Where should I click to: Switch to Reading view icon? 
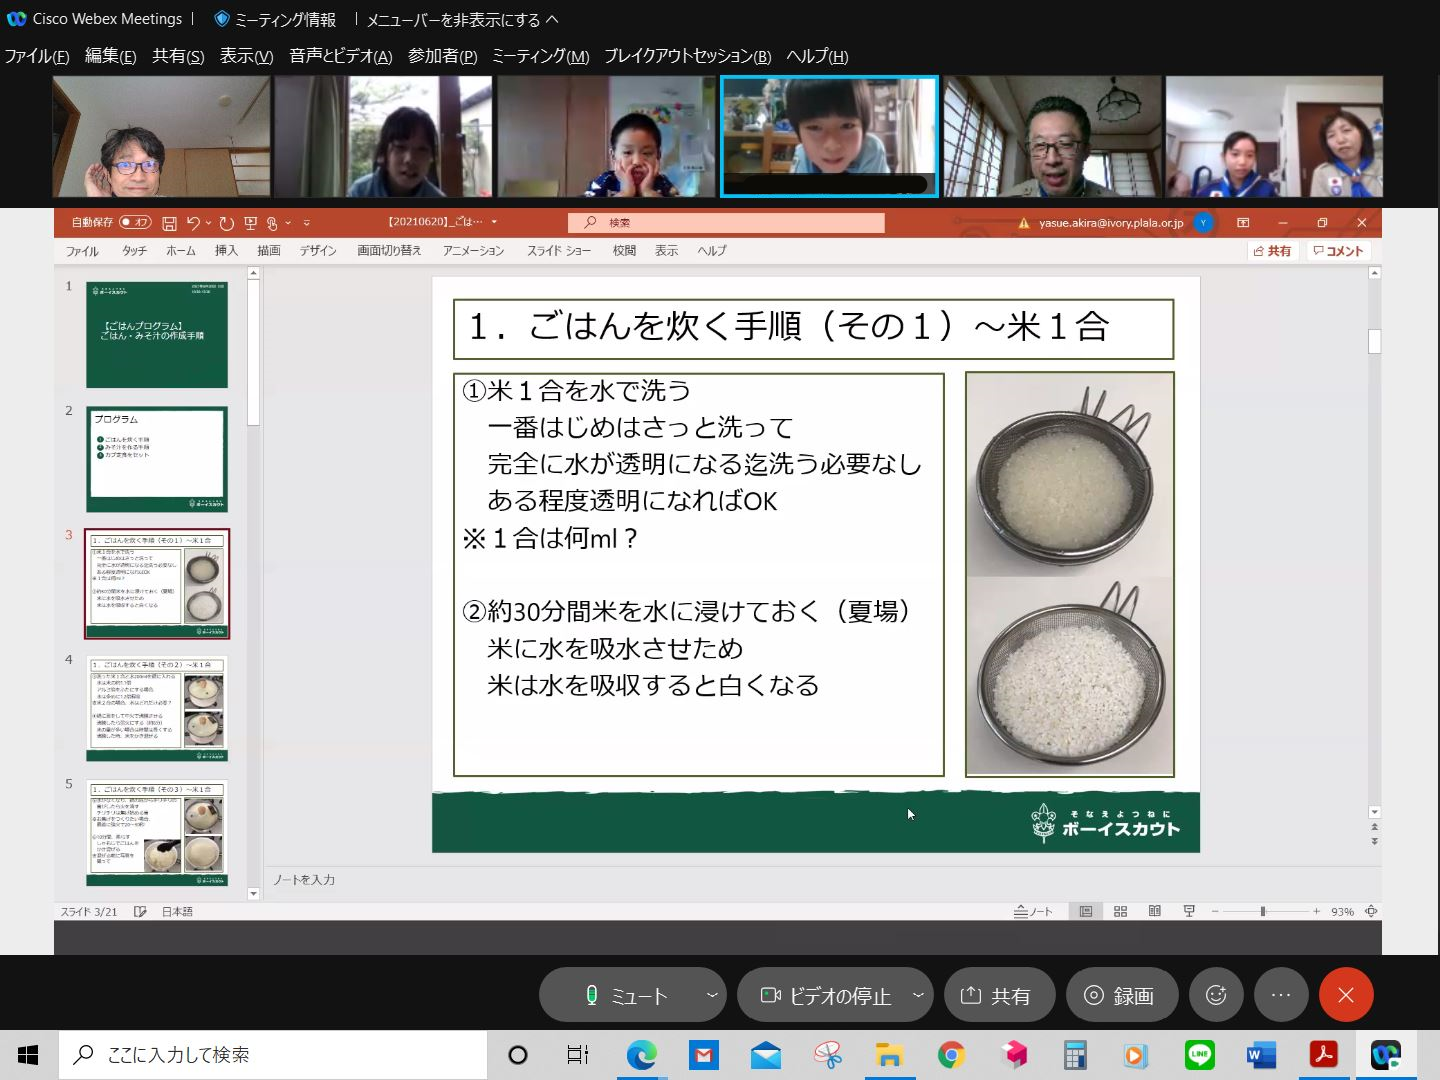(1154, 911)
